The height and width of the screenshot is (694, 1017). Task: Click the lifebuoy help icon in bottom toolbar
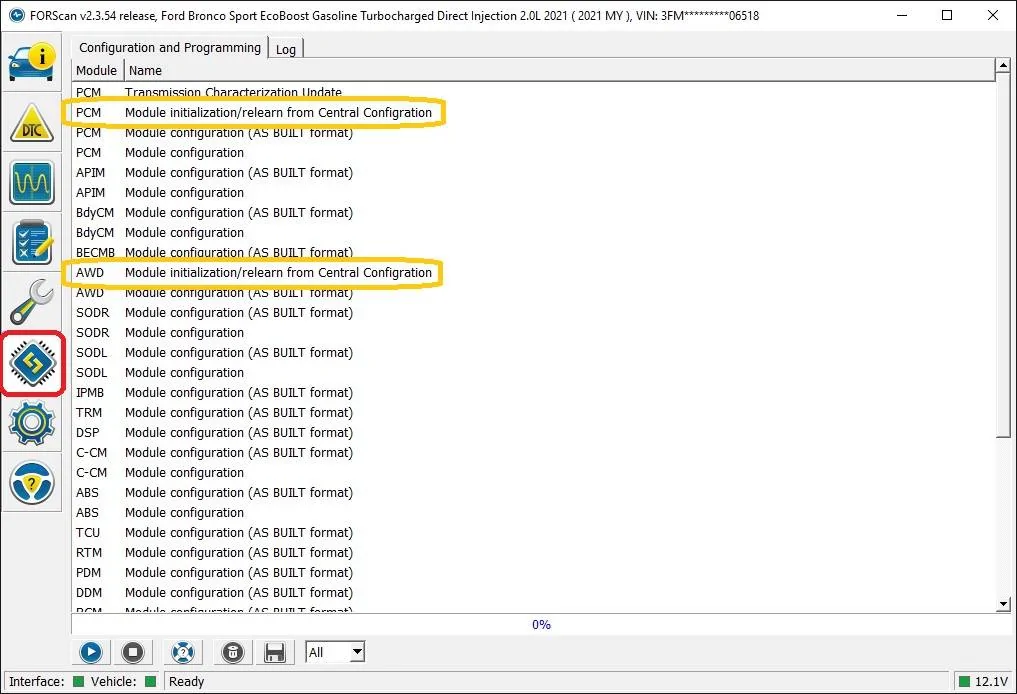pyautogui.click(x=181, y=653)
